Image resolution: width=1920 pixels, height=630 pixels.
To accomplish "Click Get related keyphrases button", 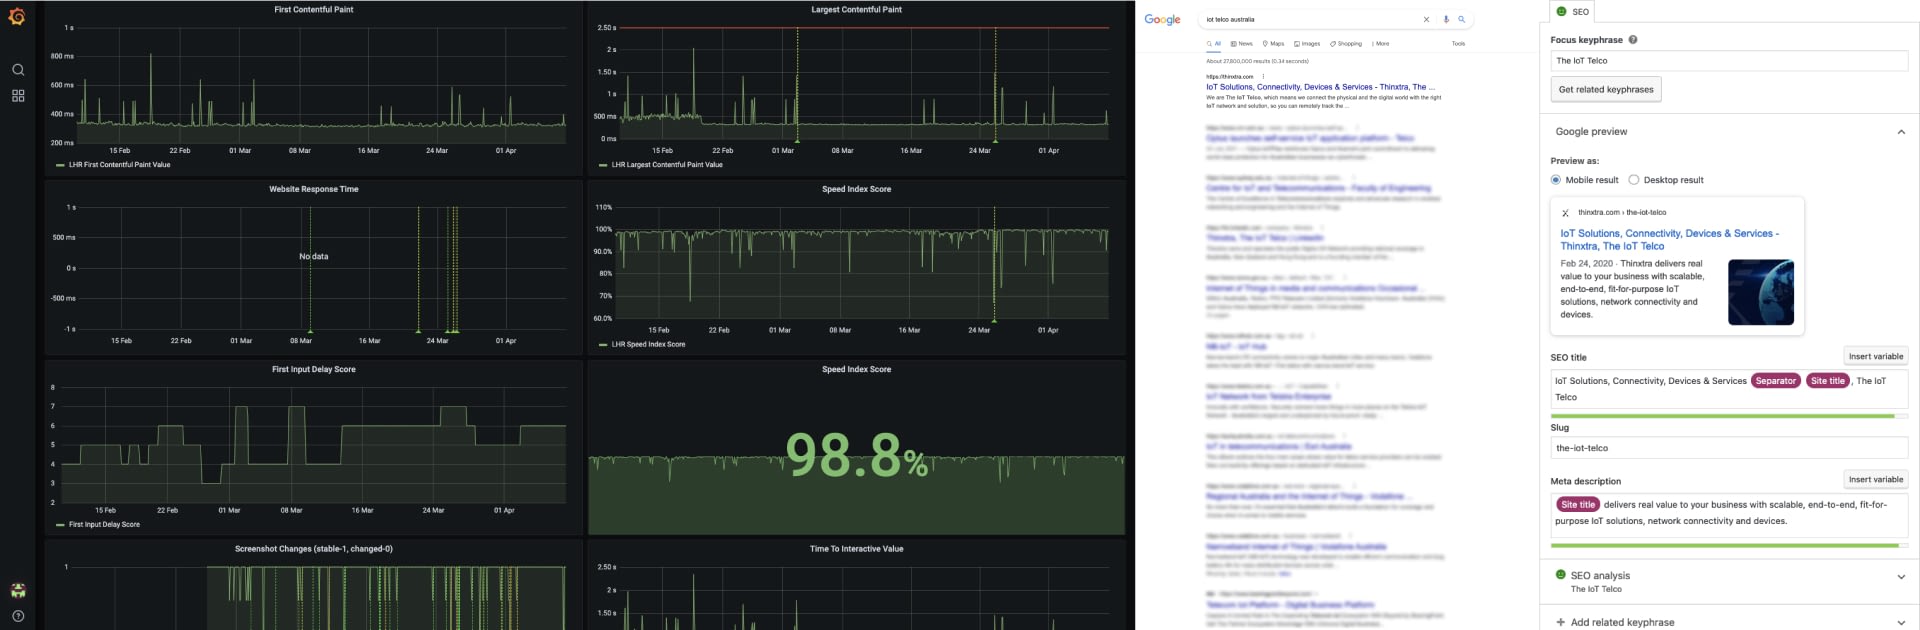I will coord(1606,89).
